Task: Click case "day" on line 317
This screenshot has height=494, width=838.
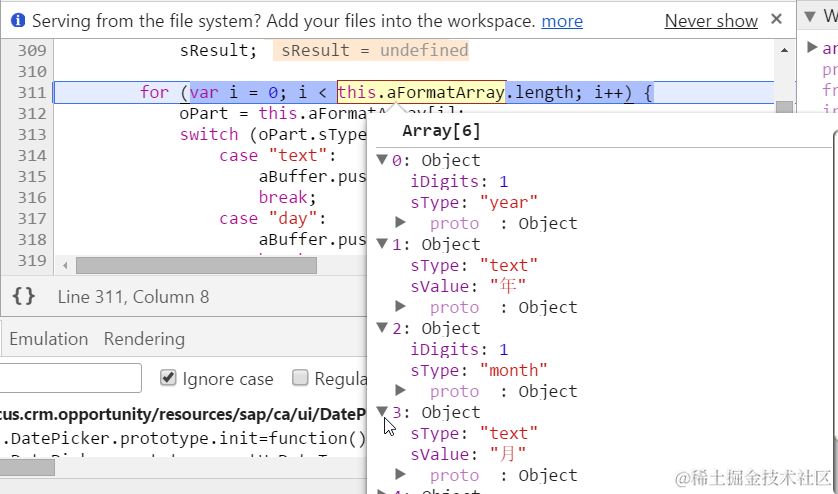Action: pos(273,219)
